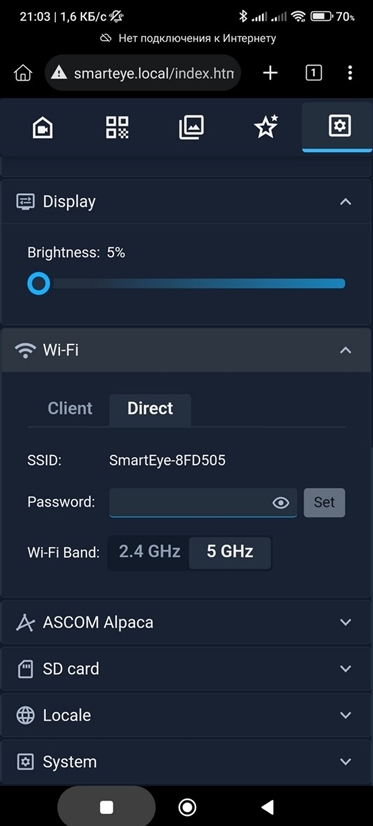Tap the browser home icon
Image resolution: width=373 pixels, height=826 pixels.
click(23, 73)
